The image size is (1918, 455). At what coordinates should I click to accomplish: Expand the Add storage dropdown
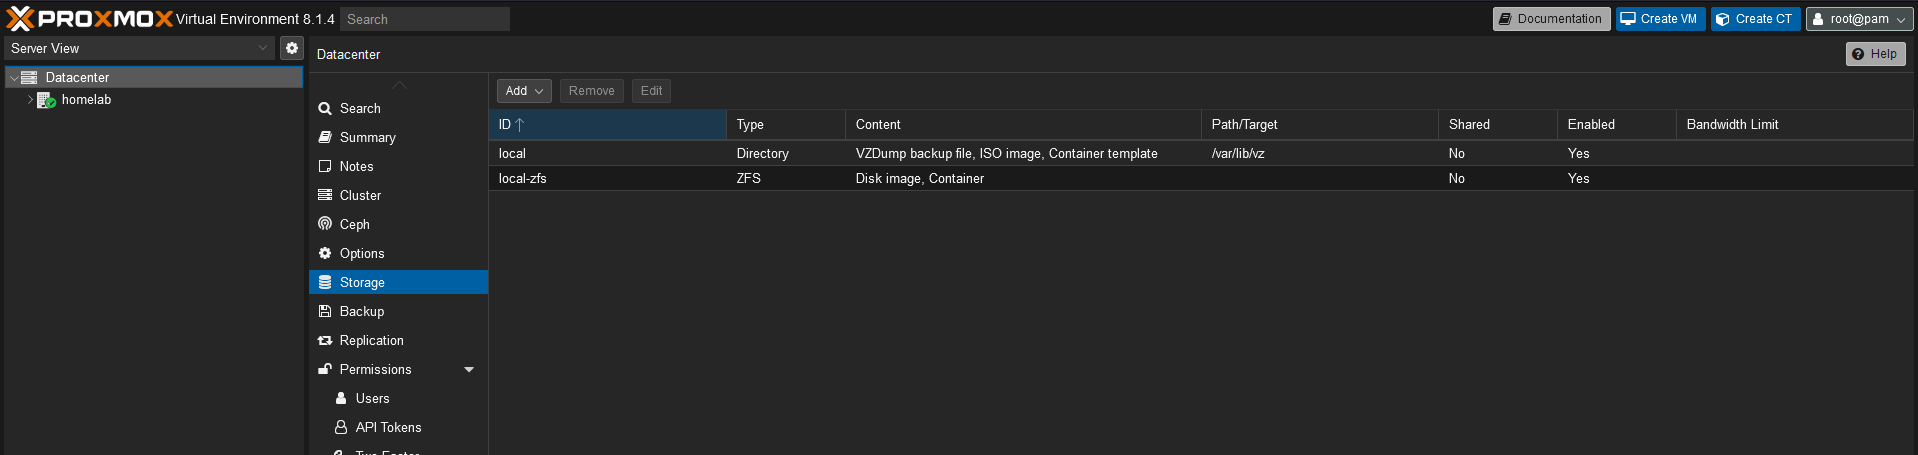(524, 91)
